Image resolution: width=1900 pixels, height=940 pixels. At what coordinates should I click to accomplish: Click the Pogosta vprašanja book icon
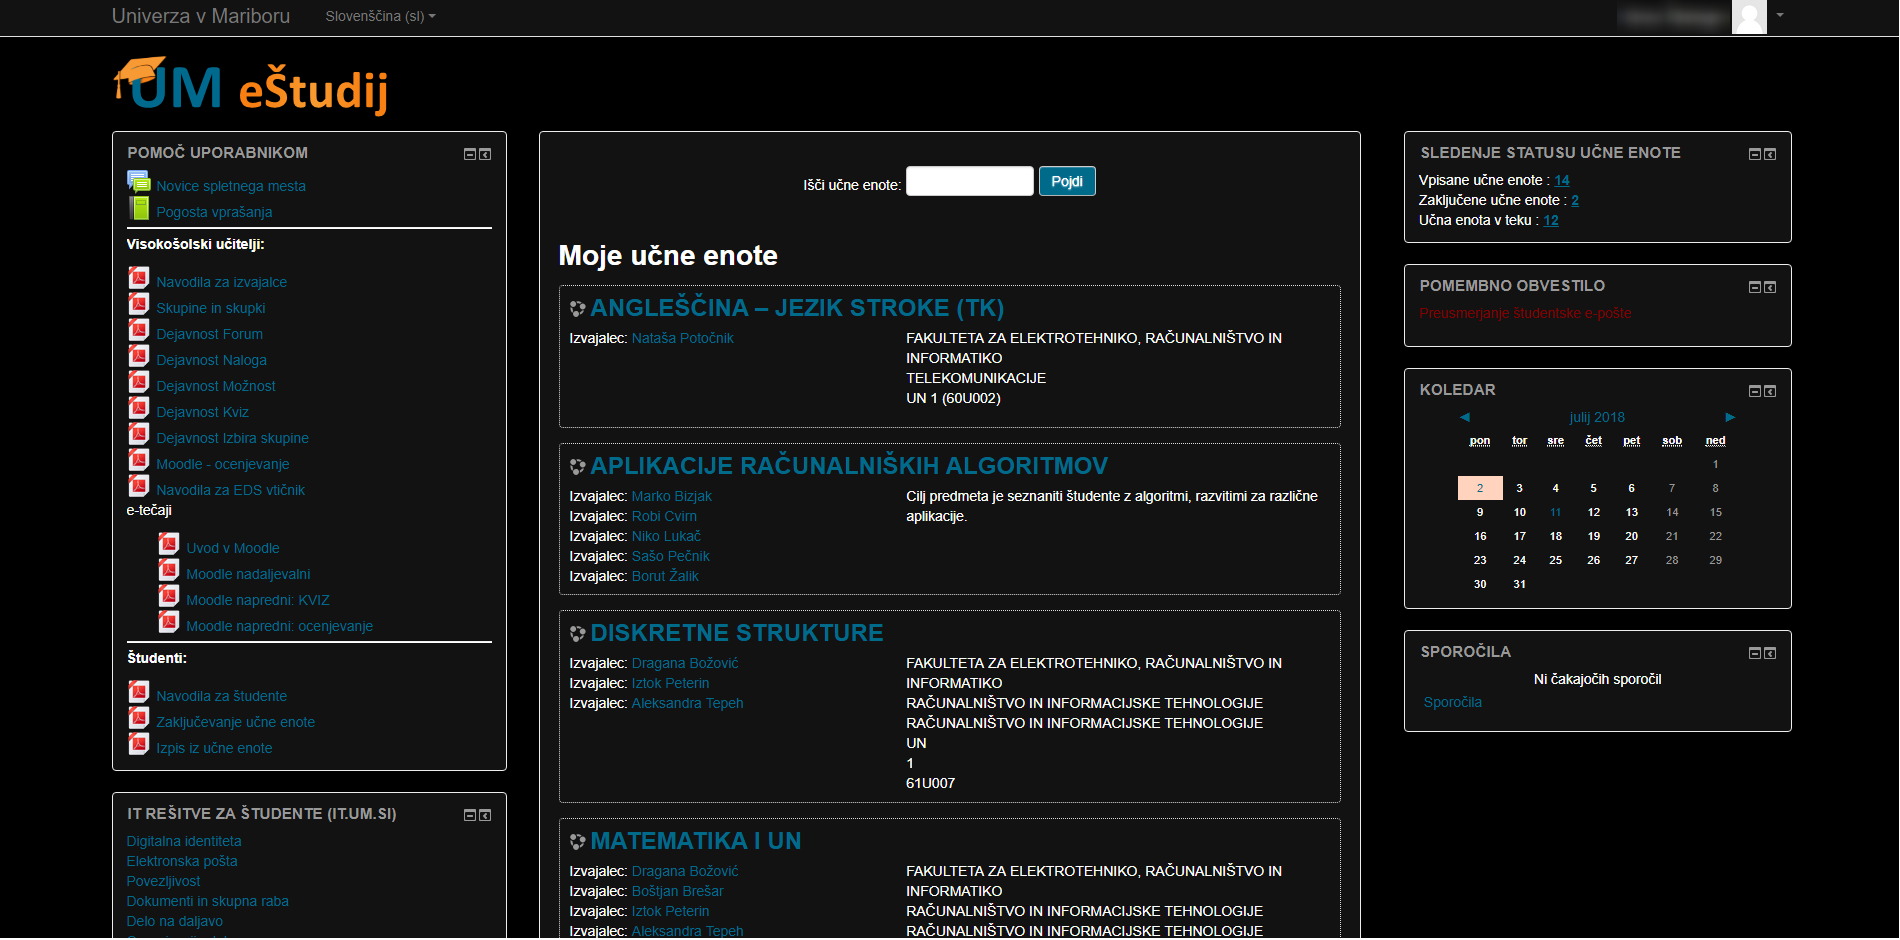138,208
